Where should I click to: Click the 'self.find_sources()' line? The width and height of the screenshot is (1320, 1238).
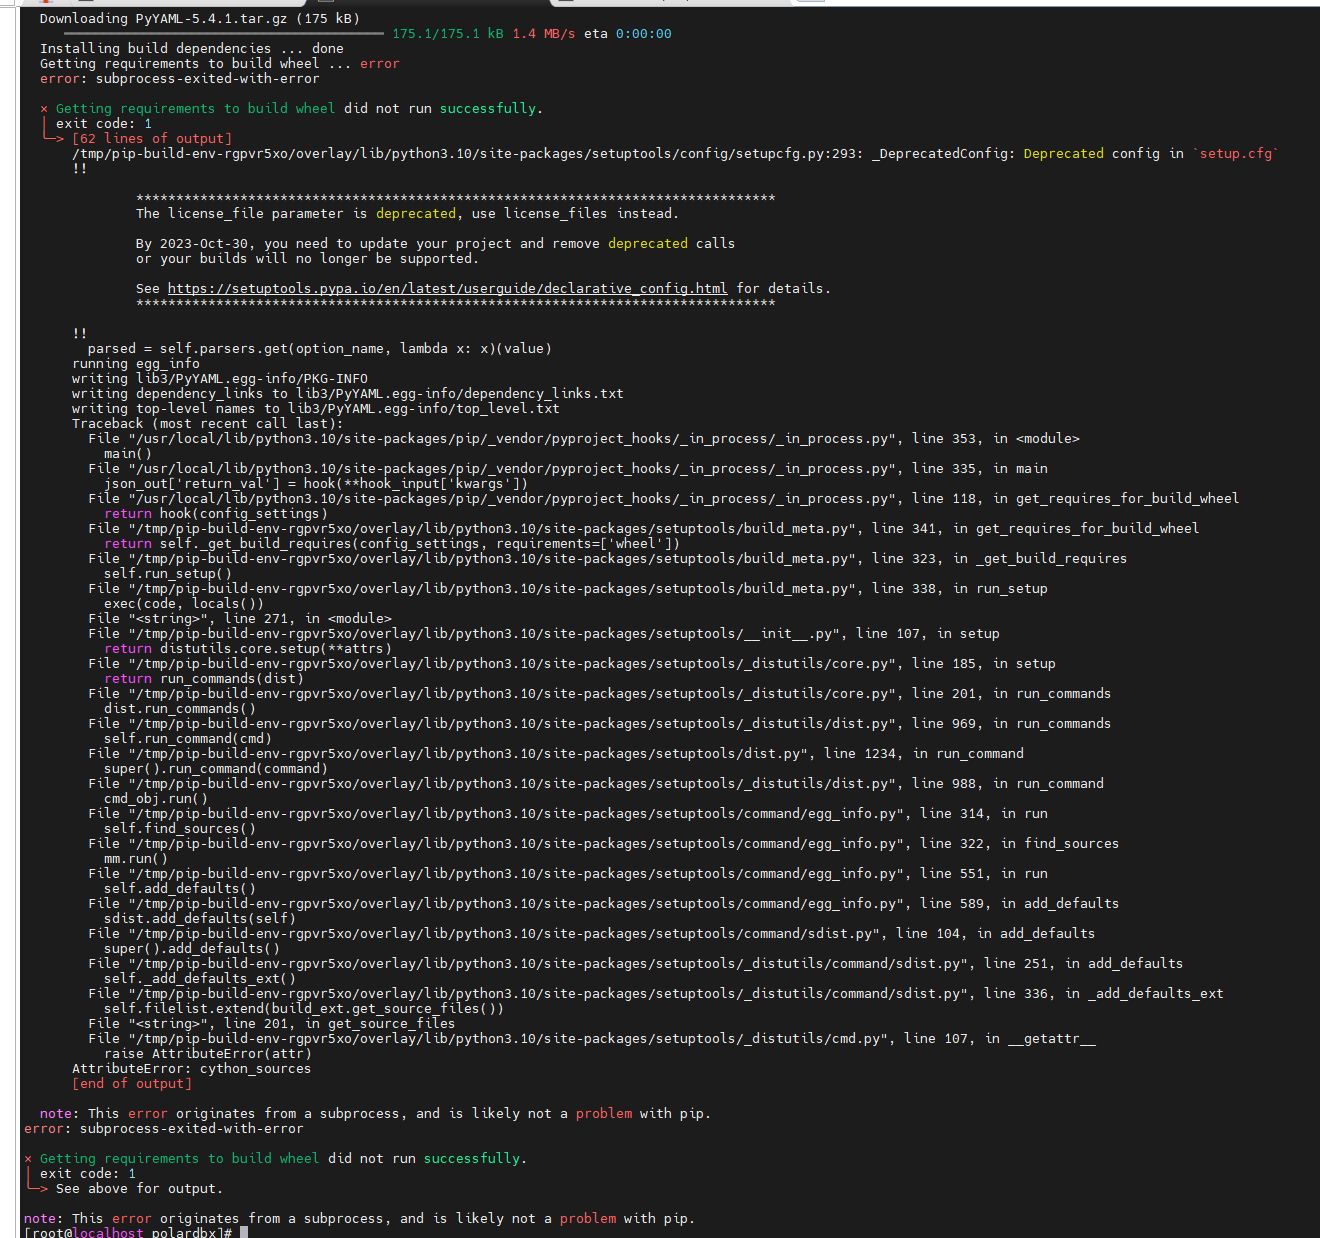(x=179, y=829)
